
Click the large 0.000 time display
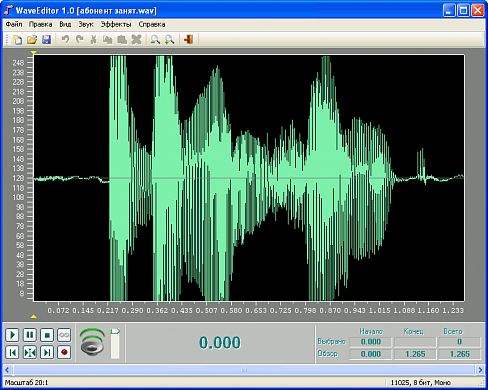(220, 343)
